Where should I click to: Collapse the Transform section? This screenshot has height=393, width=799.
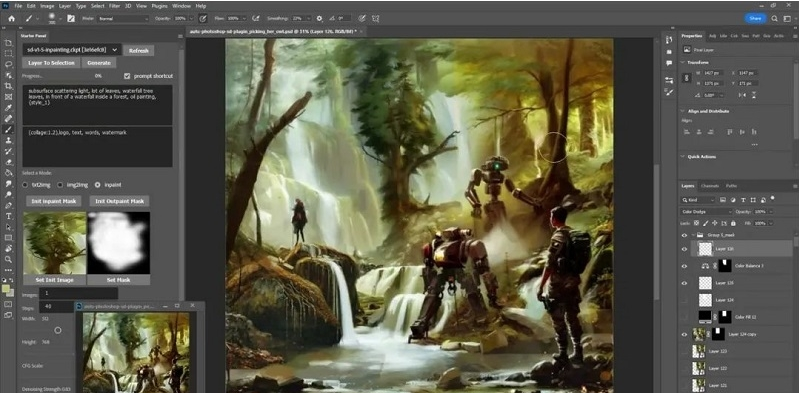[x=683, y=63]
